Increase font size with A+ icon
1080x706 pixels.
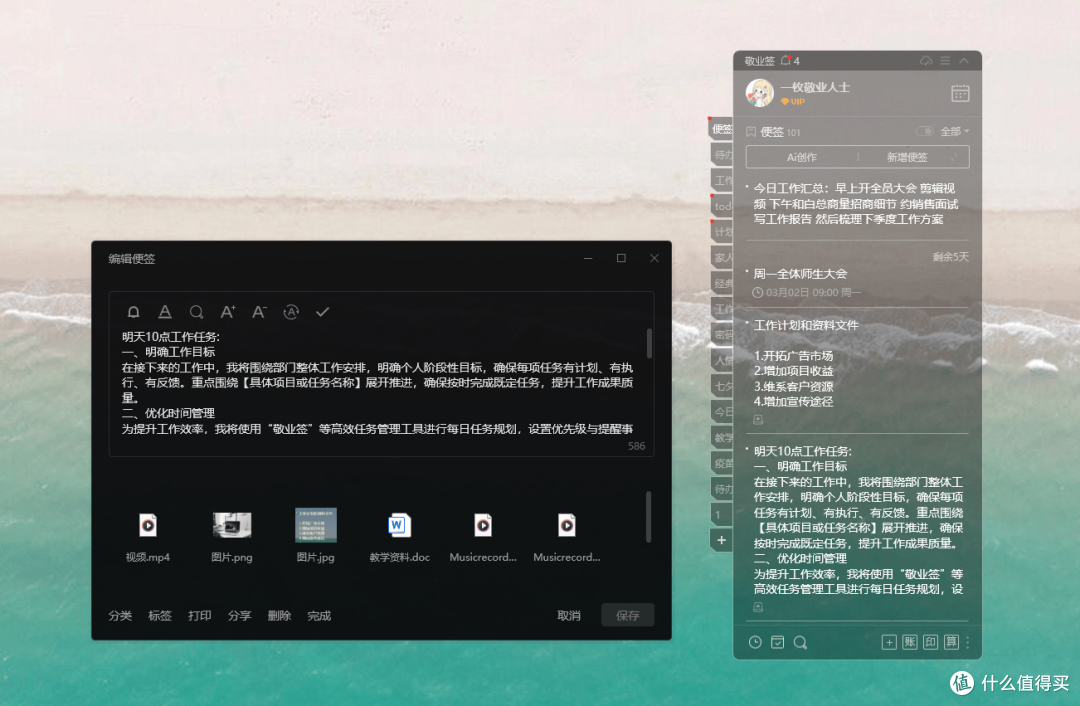[x=228, y=312]
